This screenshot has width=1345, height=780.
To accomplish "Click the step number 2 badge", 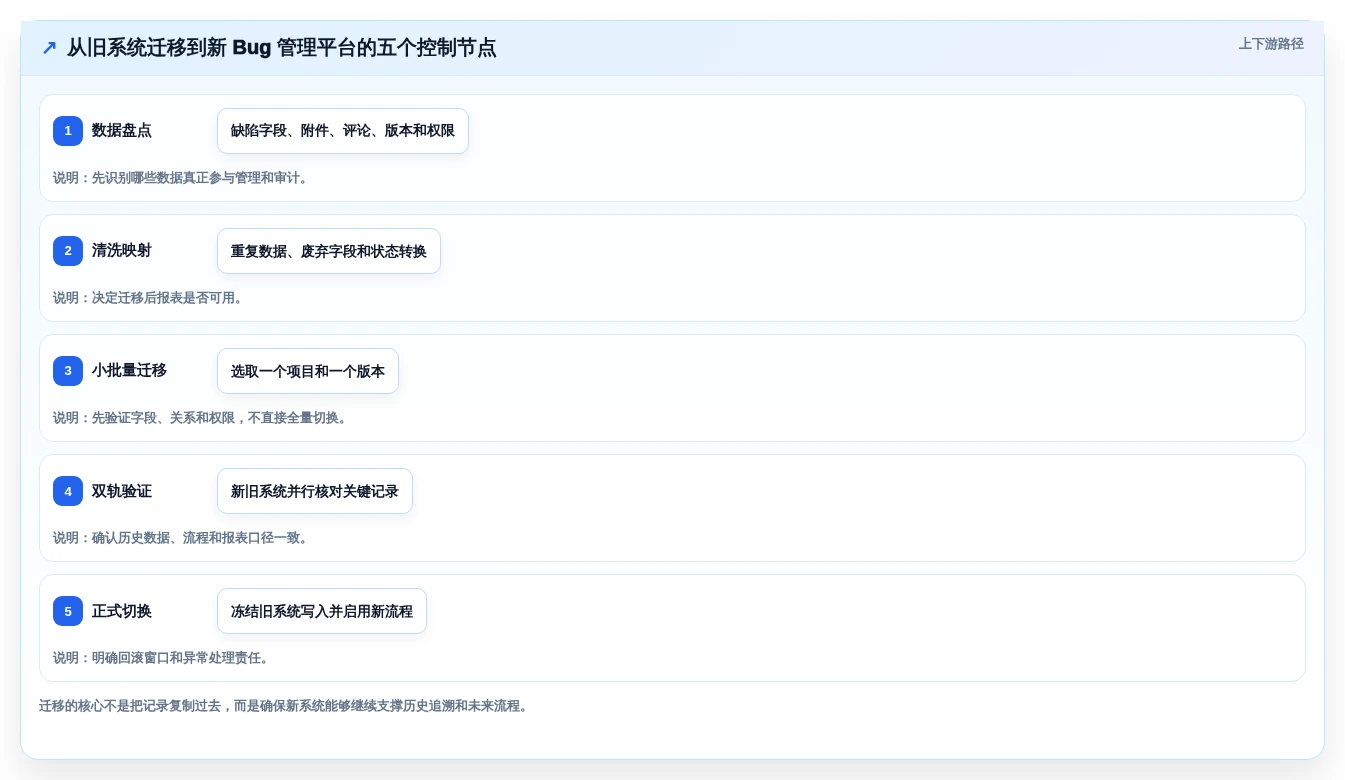I will pyautogui.click(x=68, y=251).
